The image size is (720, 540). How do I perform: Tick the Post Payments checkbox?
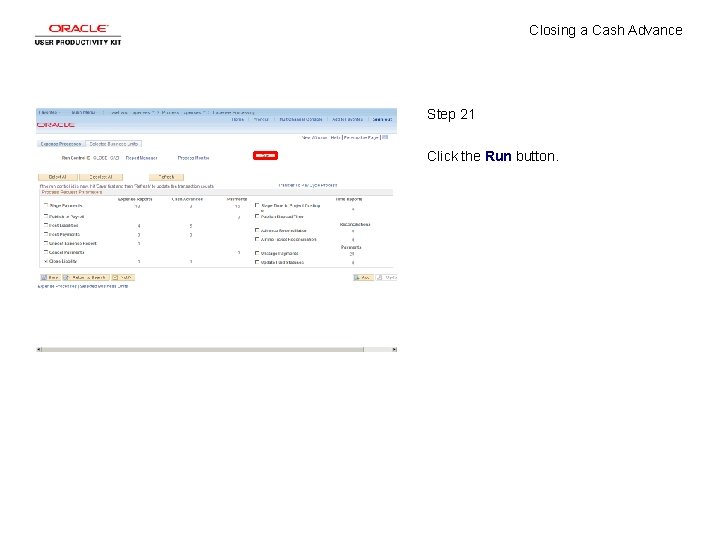[x=46, y=234]
